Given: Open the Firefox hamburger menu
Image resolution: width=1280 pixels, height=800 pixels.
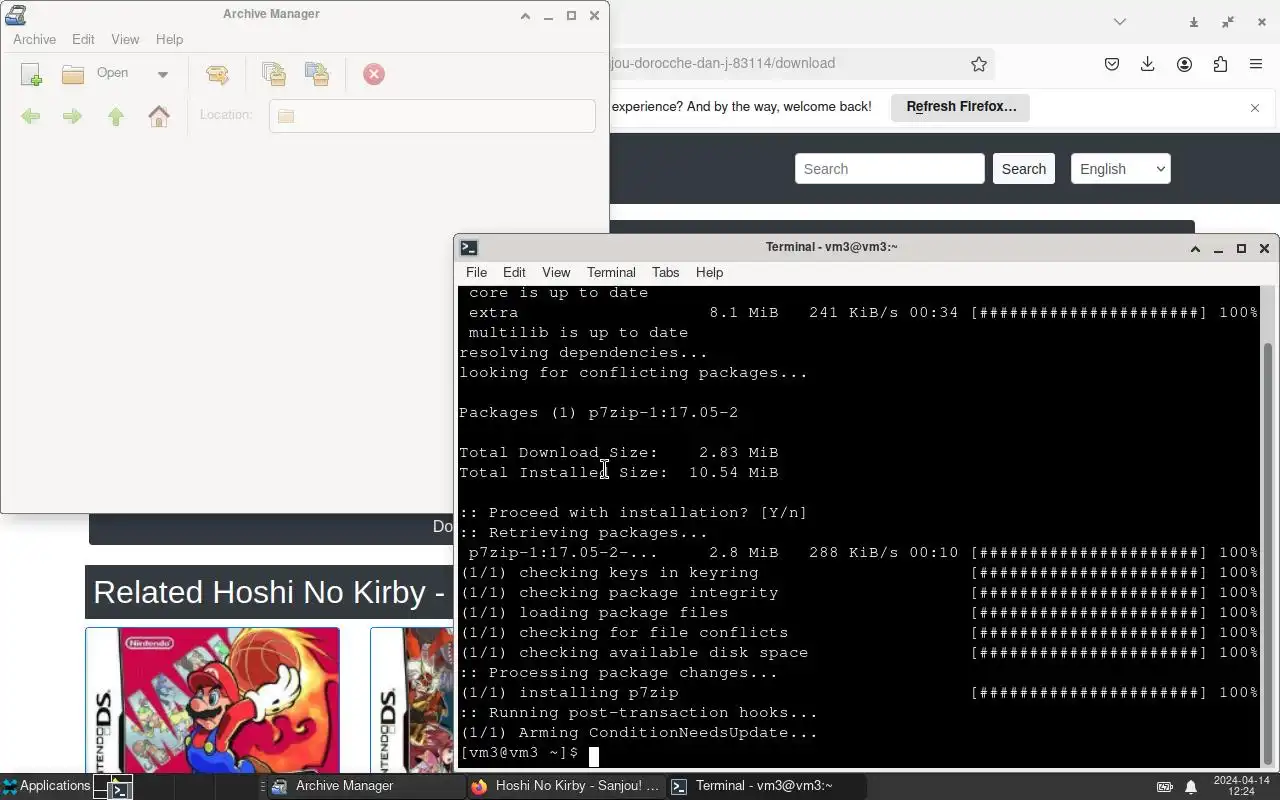Looking at the screenshot, I should coord(1256,64).
